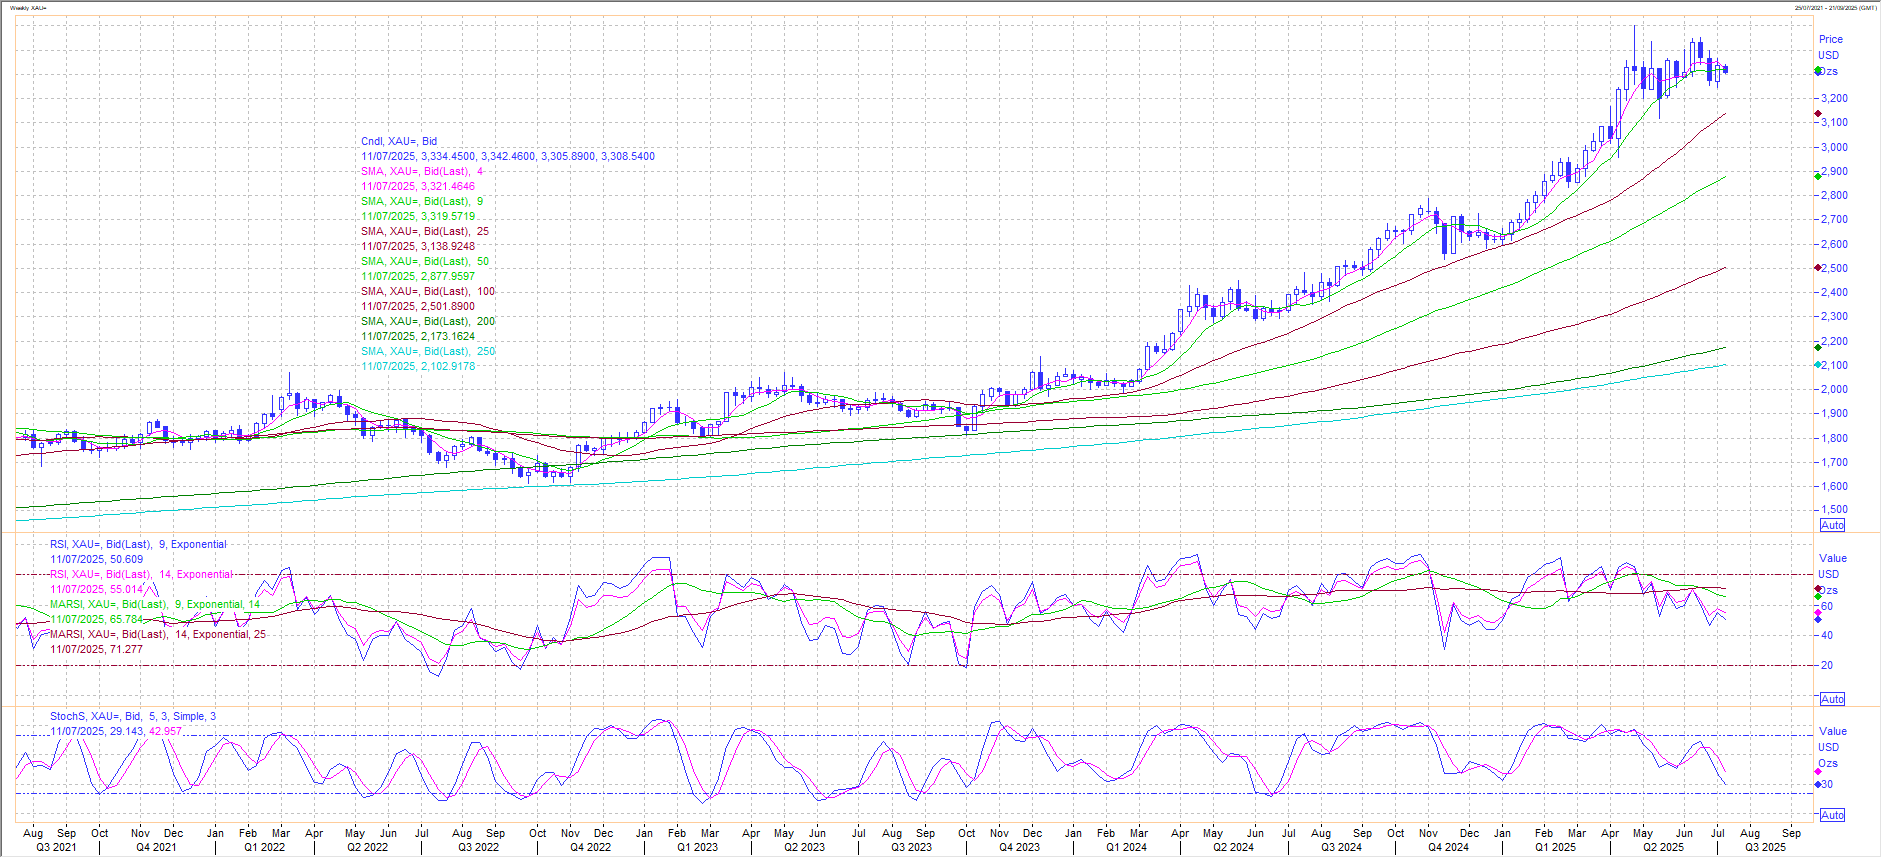Viewport: 1882px width, 858px height.
Task: Click the Auto scale button of the Stochastic pane
Action: tap(1832, 815)
